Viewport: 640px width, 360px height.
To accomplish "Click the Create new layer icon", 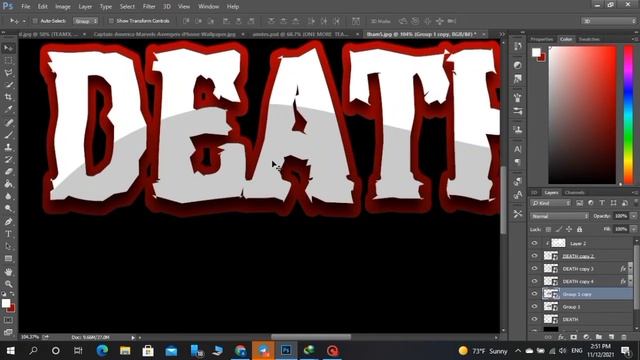I will 611,337.
